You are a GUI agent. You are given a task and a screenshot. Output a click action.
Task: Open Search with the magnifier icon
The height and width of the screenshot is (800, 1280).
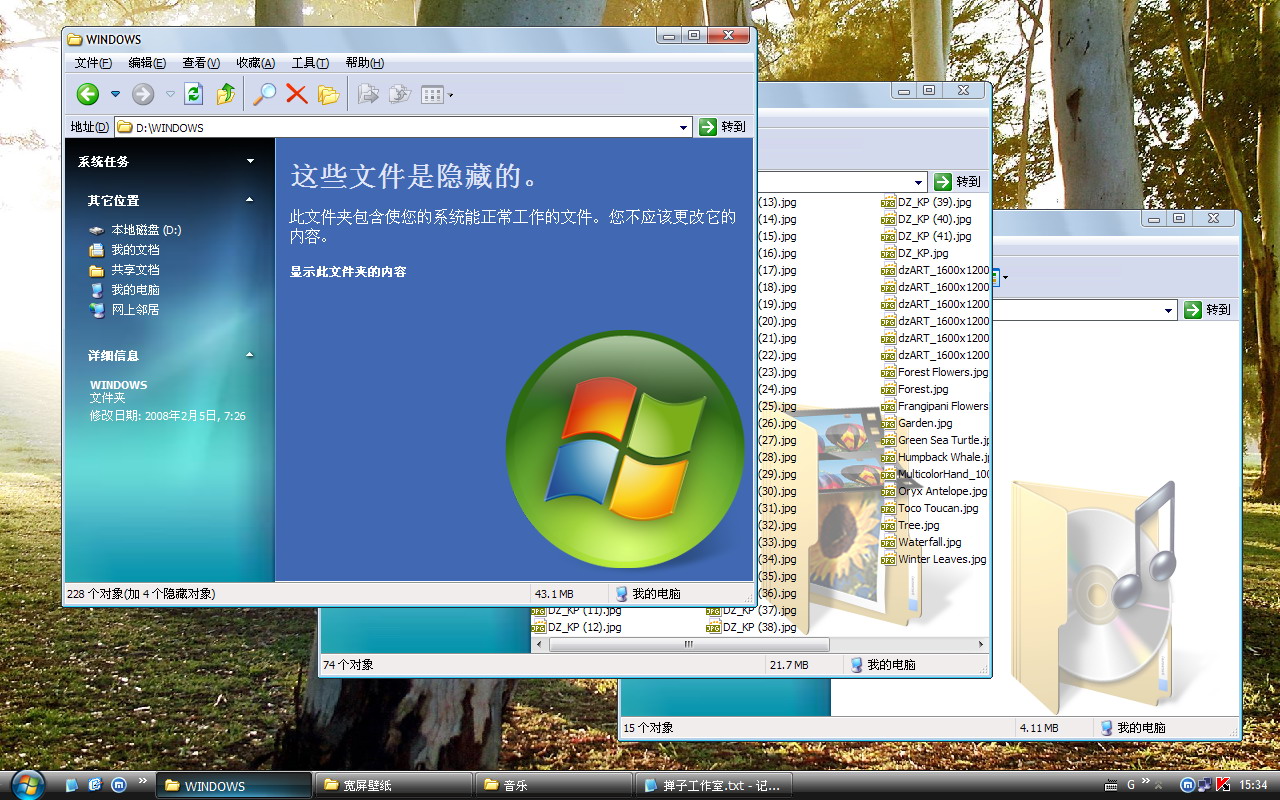pos(264,94)
